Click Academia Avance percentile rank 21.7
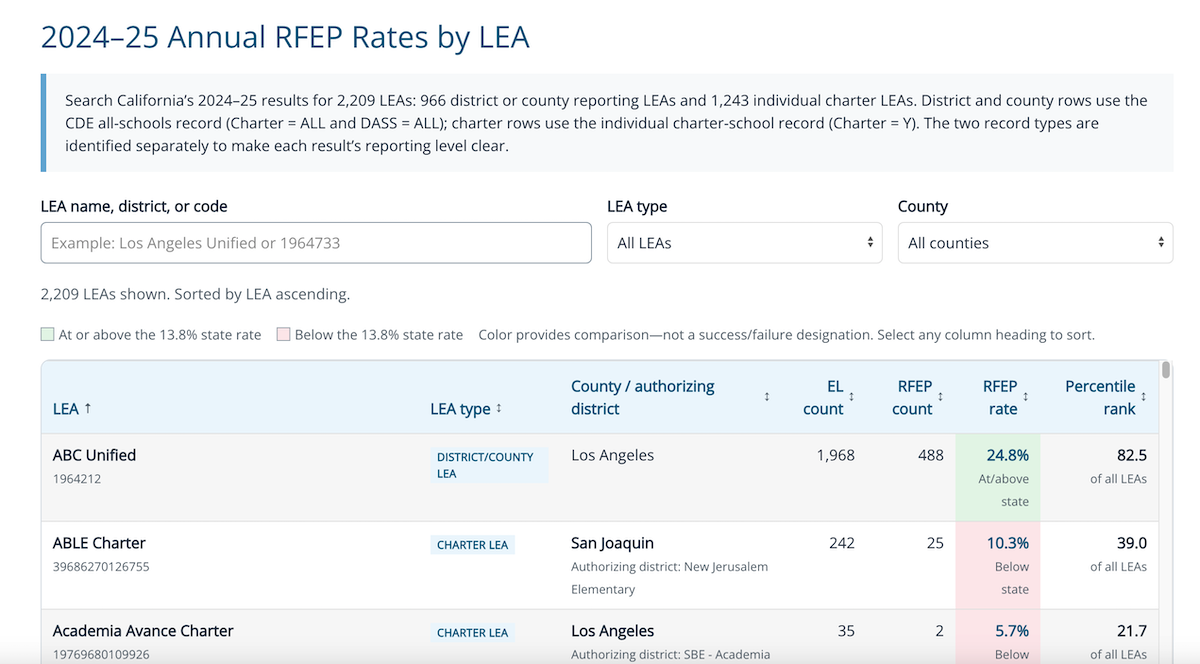 point(1132,631)
